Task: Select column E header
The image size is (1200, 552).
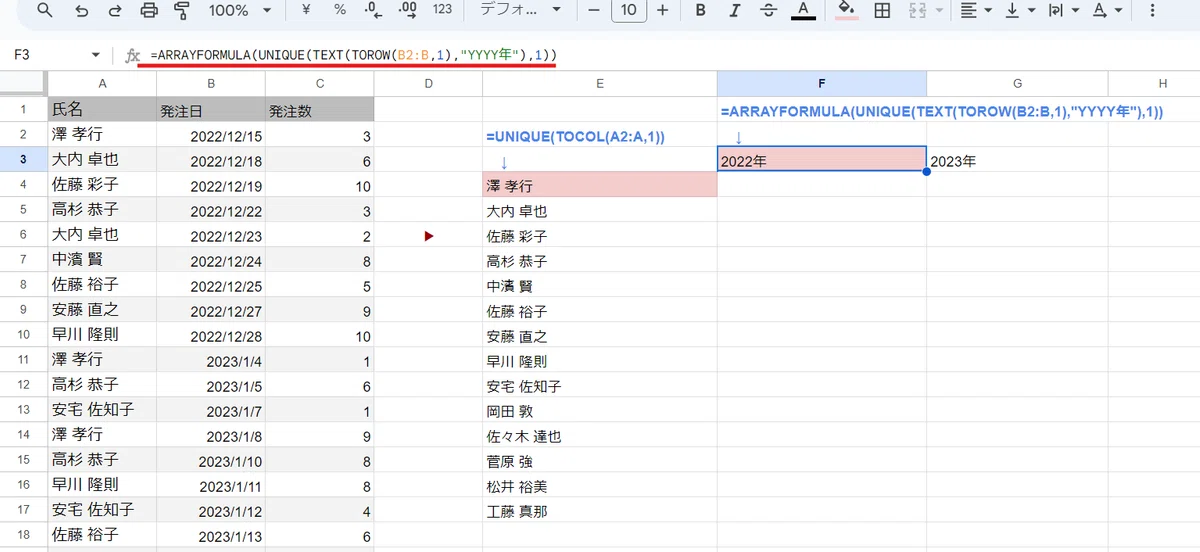Action: click(600, 83)
